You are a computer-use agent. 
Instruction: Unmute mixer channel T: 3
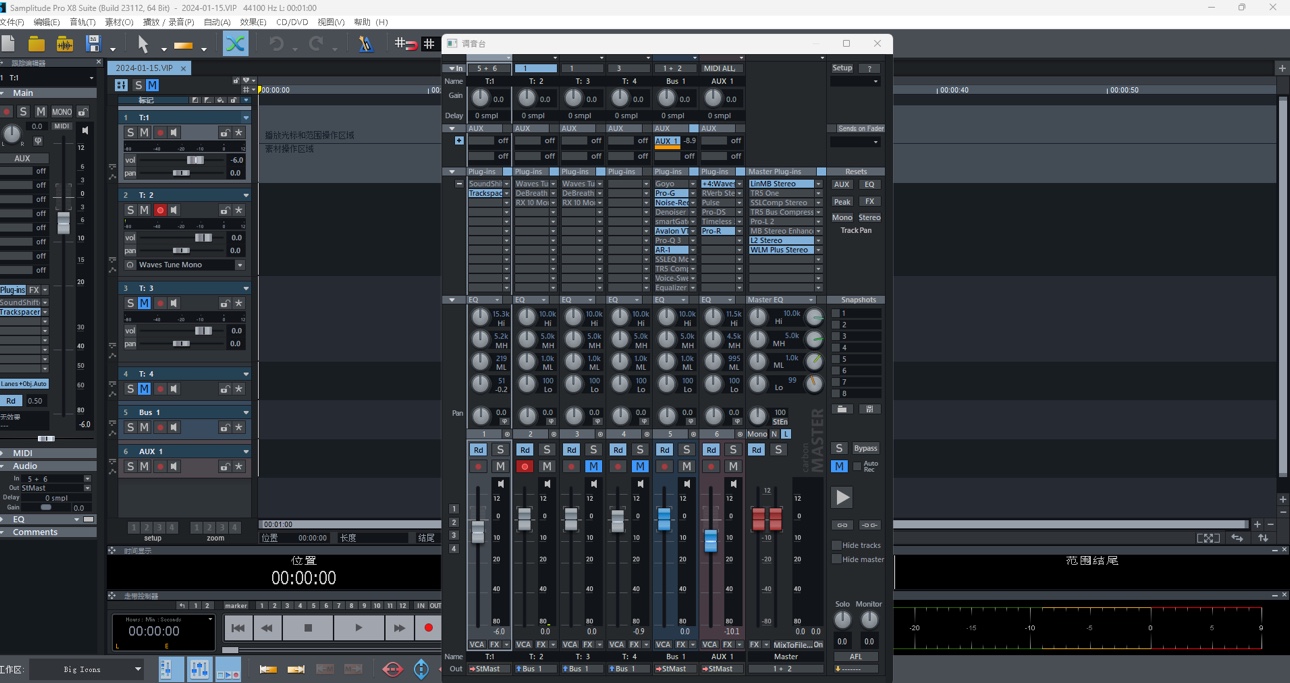tap(593, 466)
